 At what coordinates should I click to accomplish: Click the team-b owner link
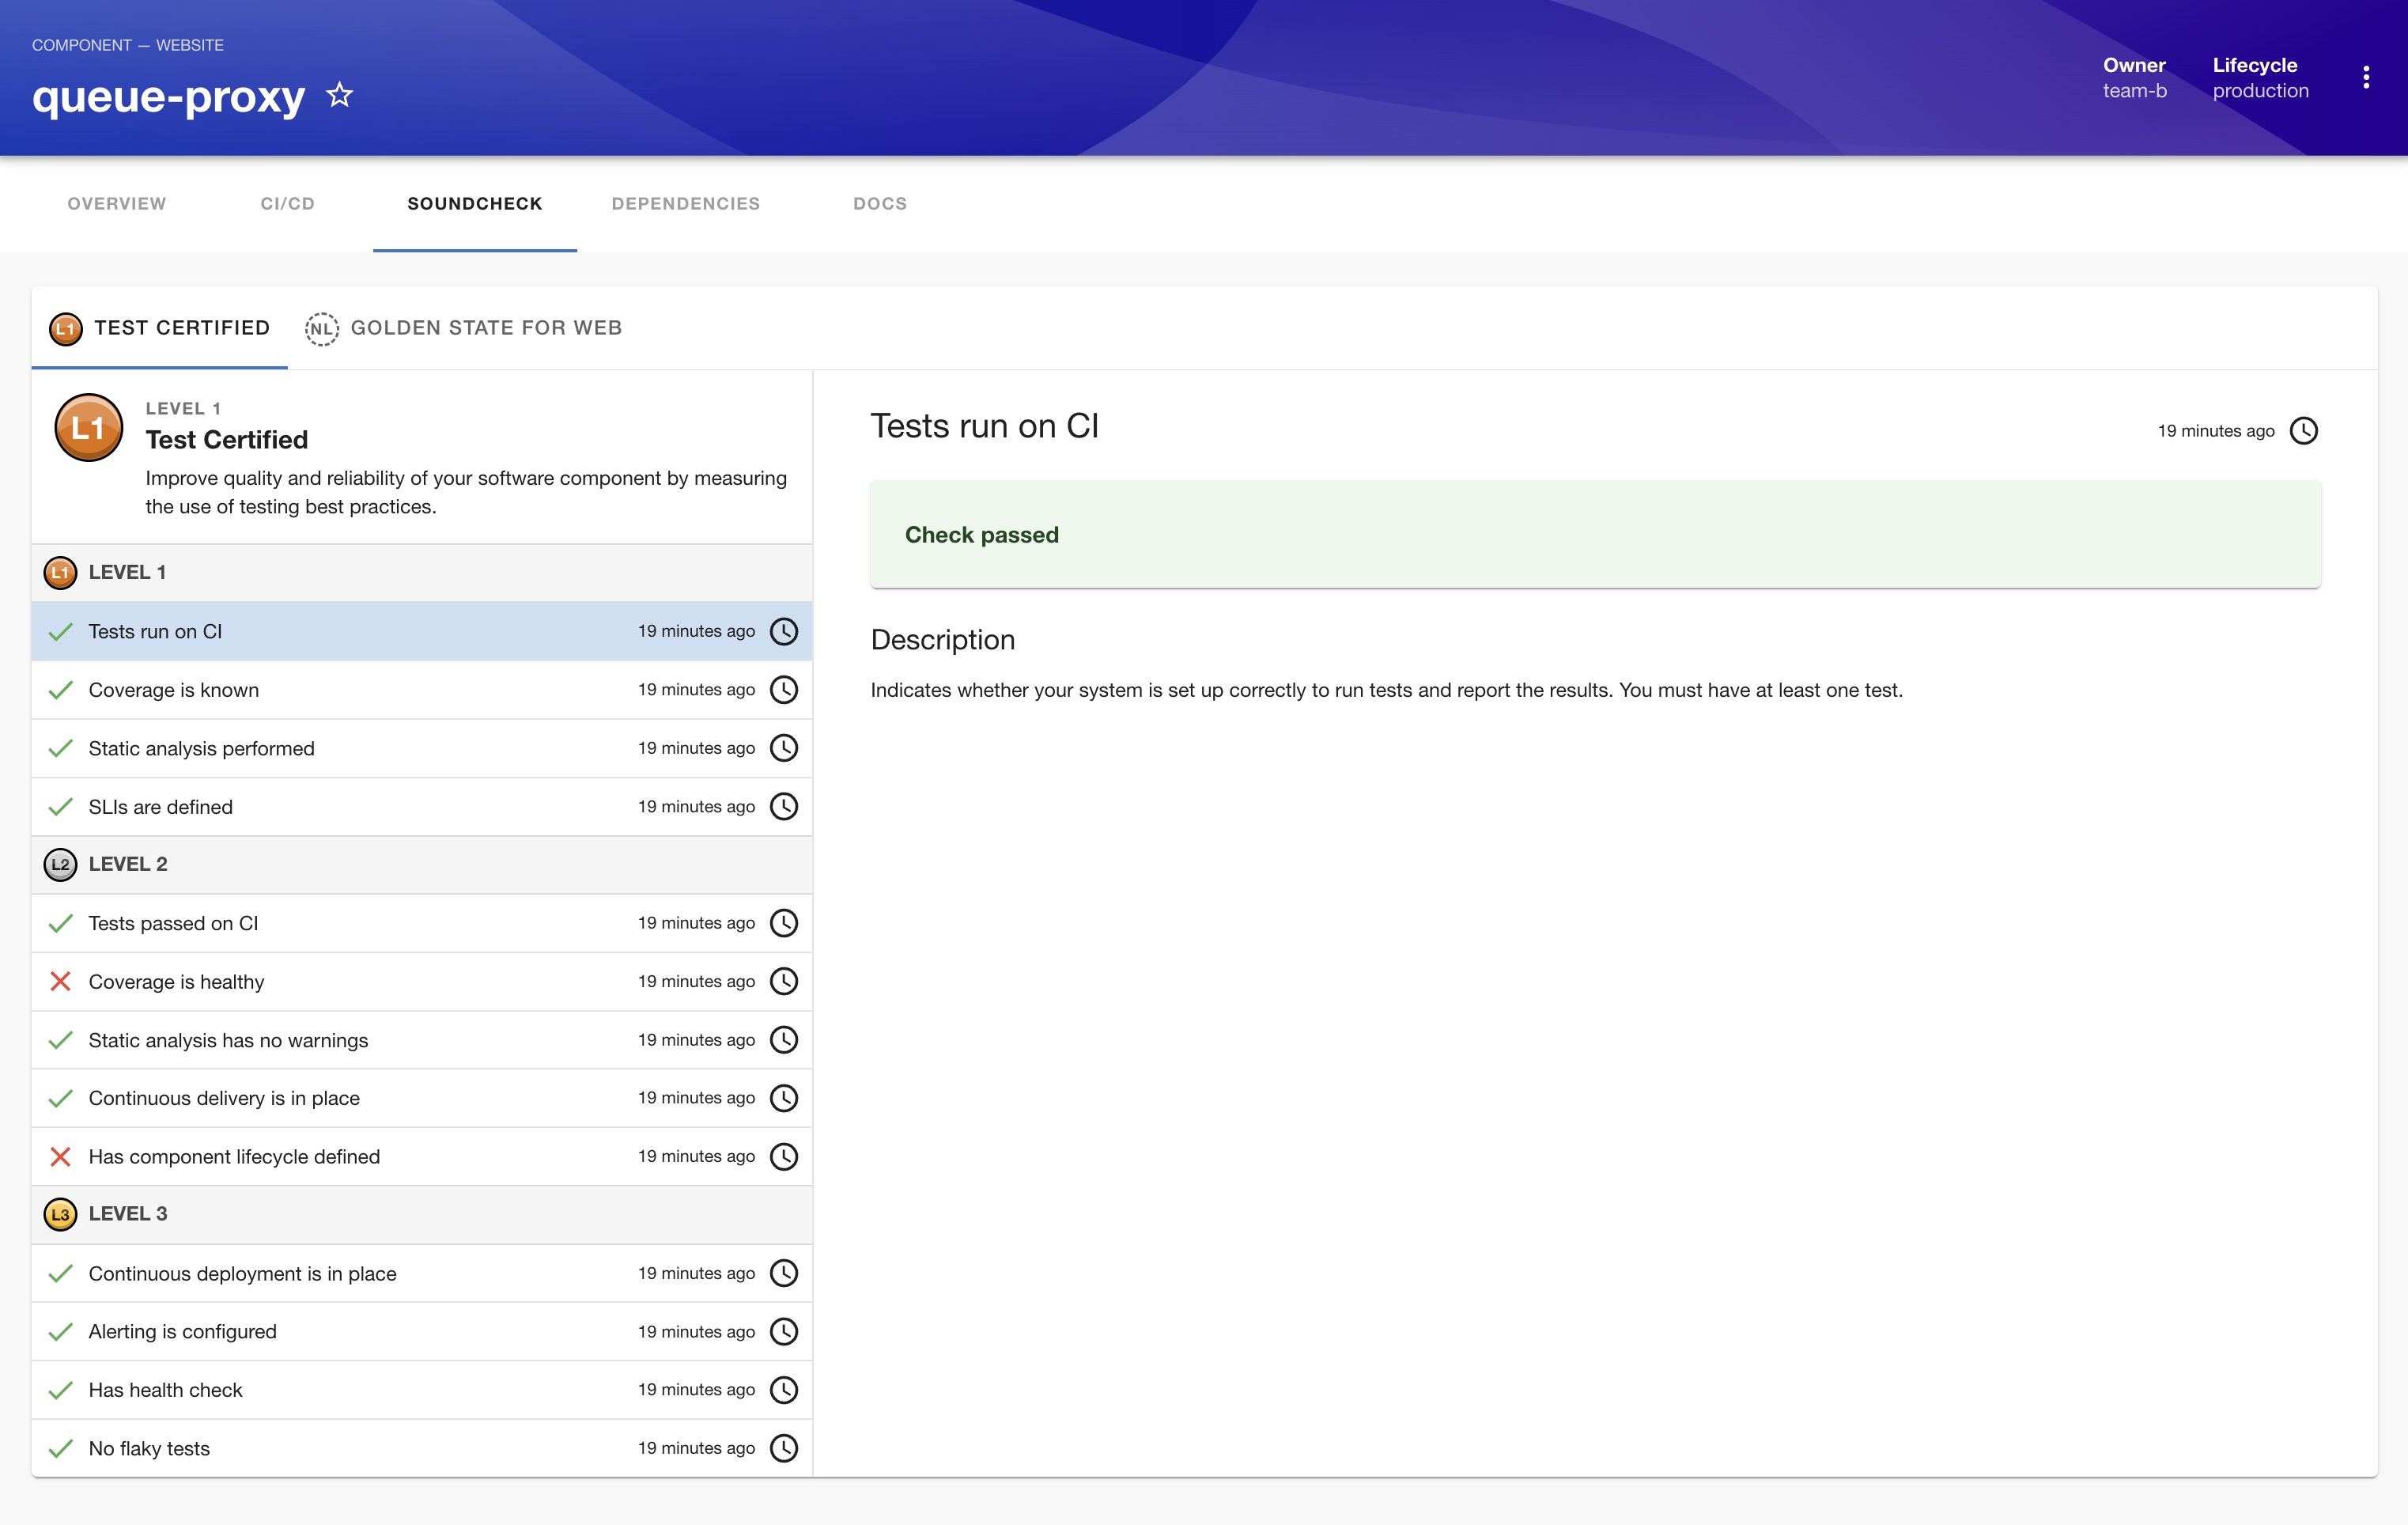pos(2134,91)
